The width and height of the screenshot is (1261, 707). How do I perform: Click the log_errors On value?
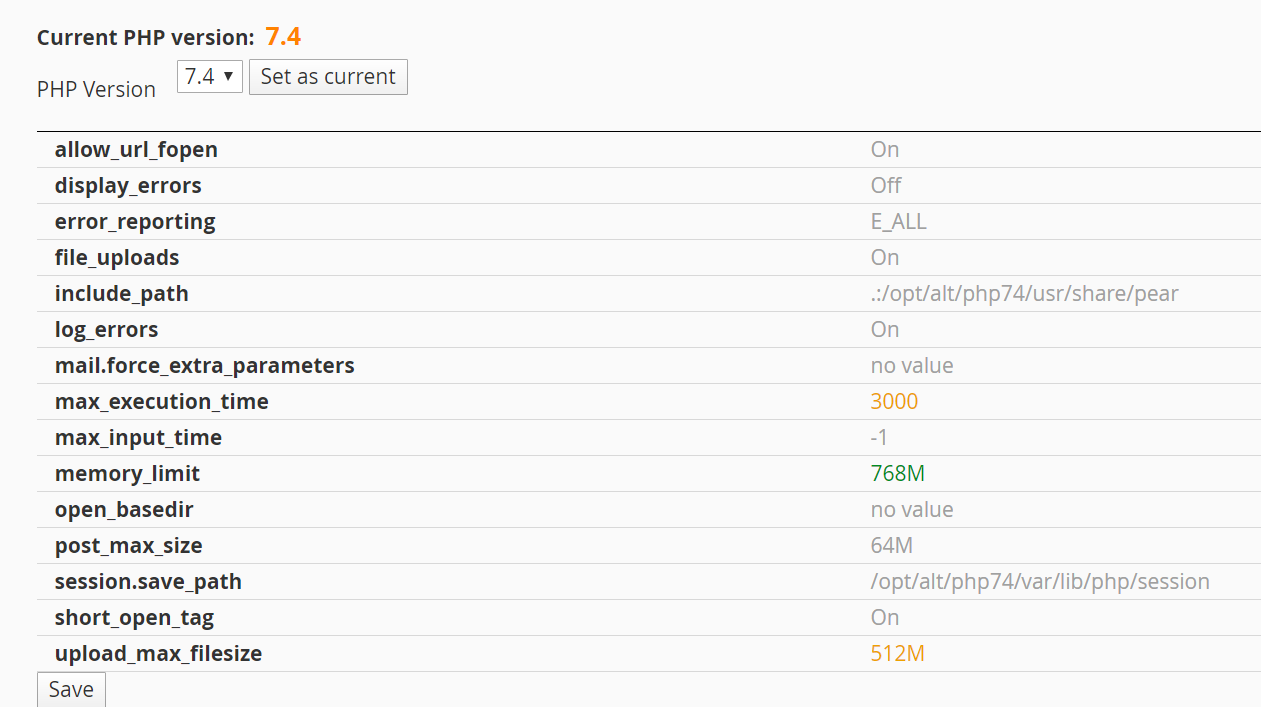point(885,330)
